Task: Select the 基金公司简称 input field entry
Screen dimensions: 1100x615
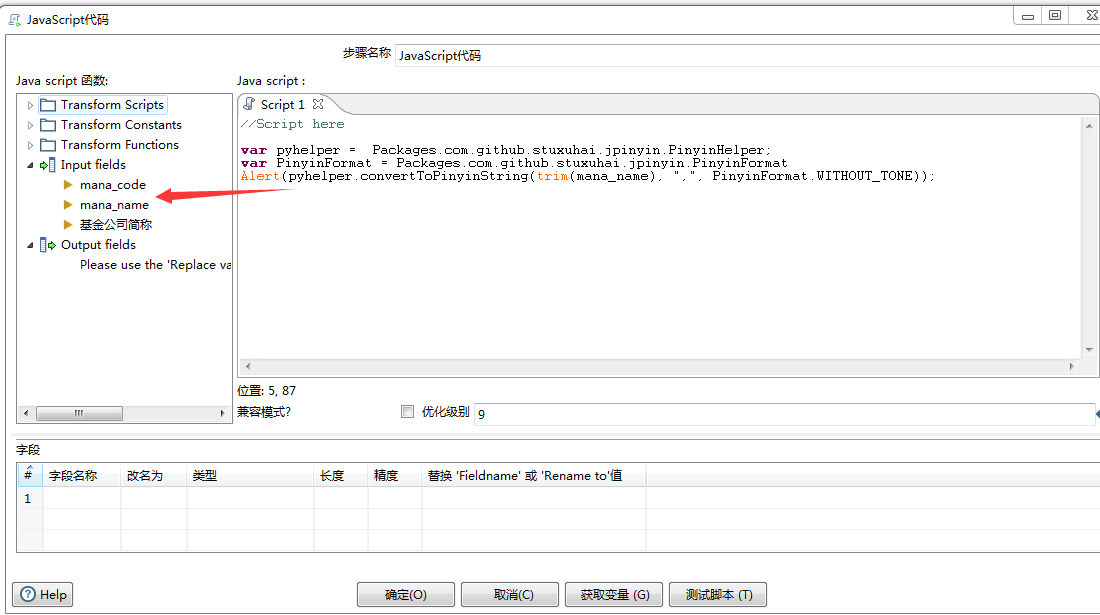Action: point(113,224)
